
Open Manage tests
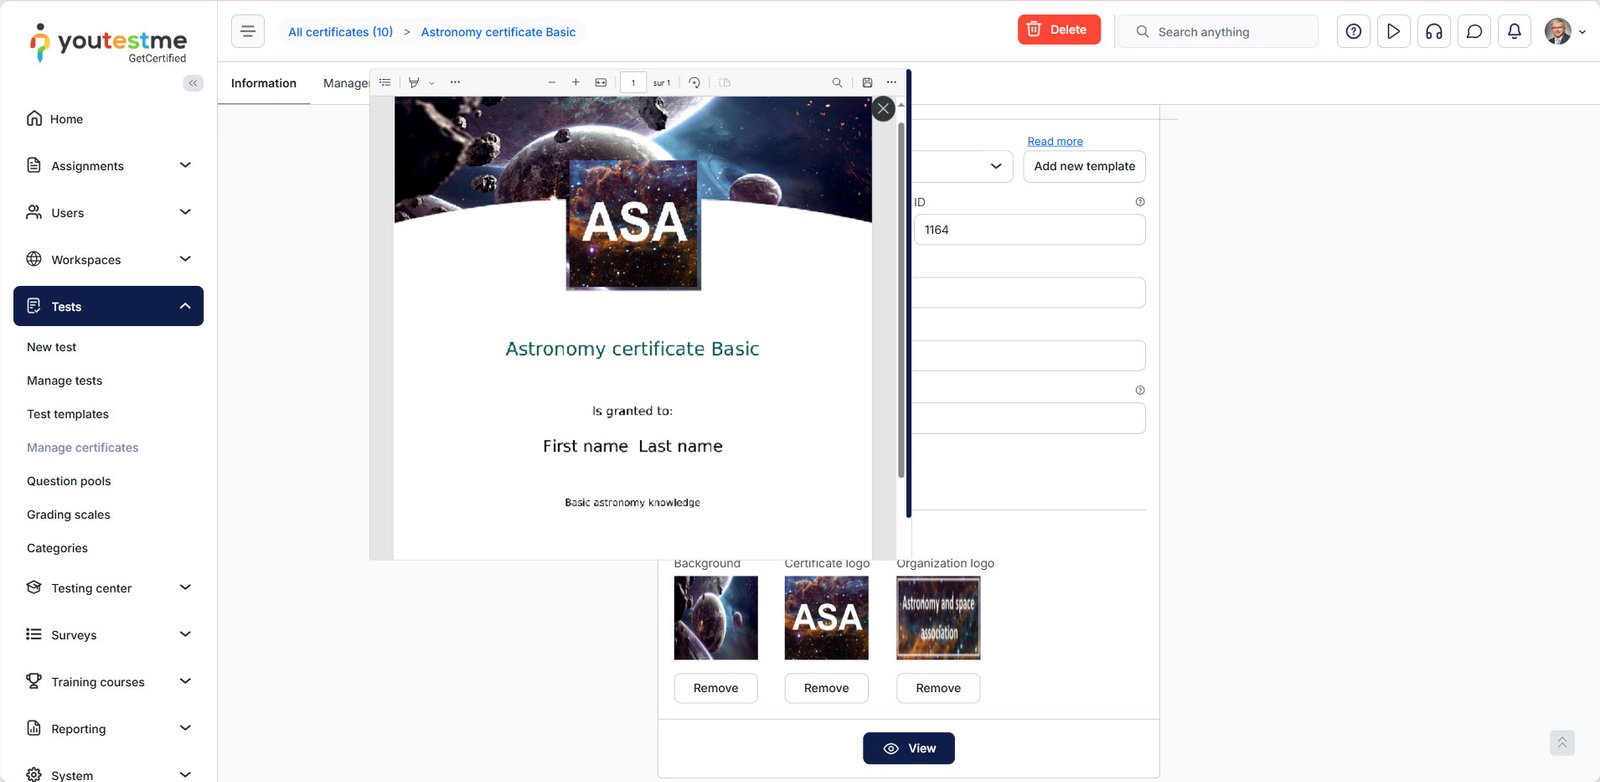click(x=65, y=381)
